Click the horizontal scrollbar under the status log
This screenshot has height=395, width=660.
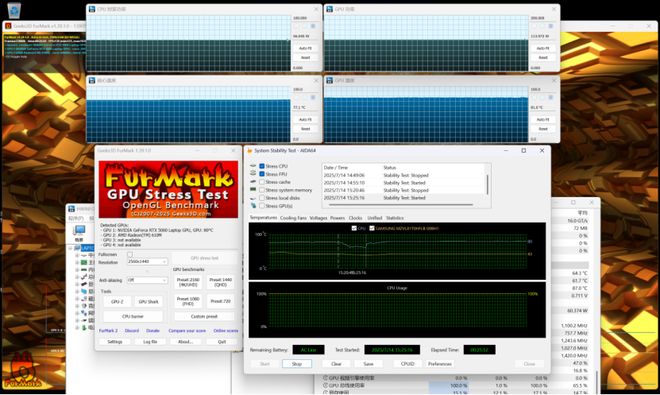[x=401, y=205]
